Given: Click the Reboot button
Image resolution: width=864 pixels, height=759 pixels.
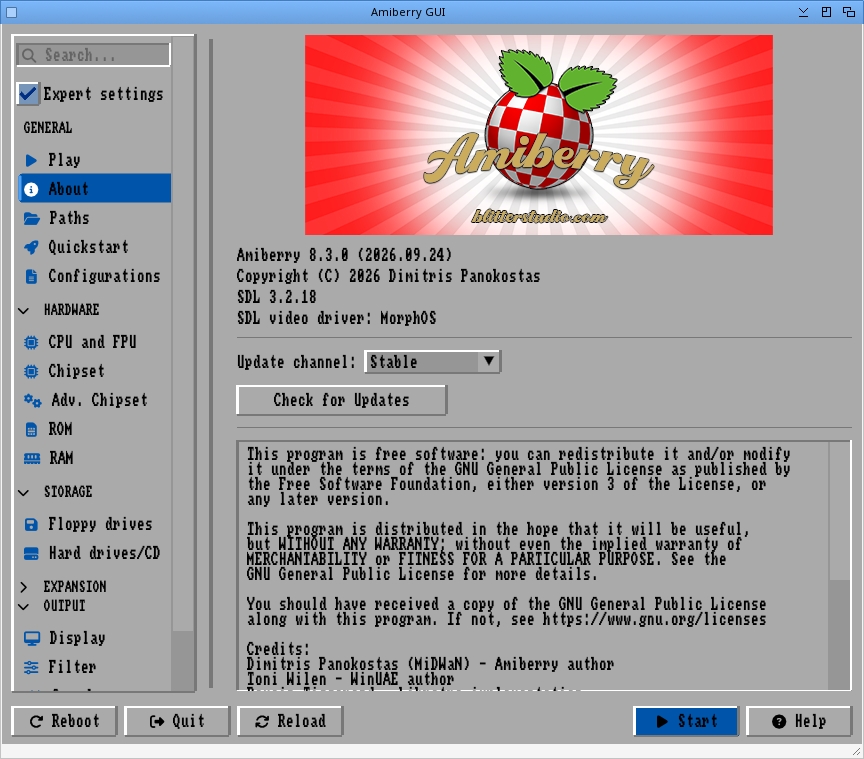Looking at the screenshot, I should [64, 721].
